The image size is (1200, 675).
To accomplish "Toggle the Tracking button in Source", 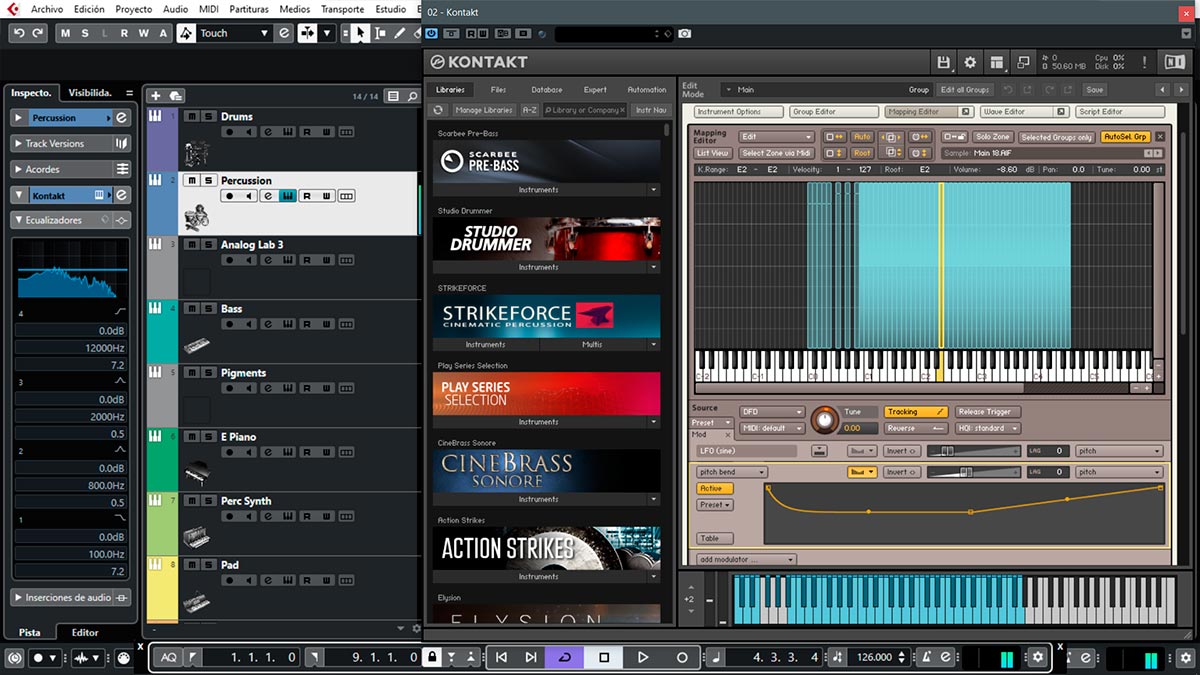I will point(915,412).
